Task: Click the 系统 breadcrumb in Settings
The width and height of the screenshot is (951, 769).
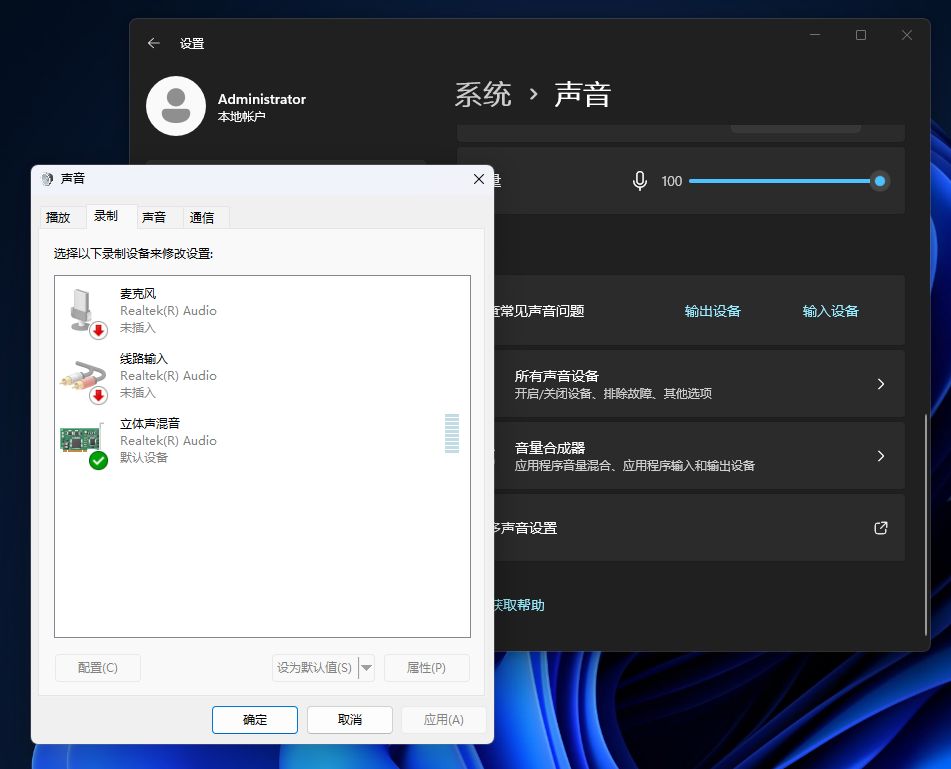Action: coord(483,95)
